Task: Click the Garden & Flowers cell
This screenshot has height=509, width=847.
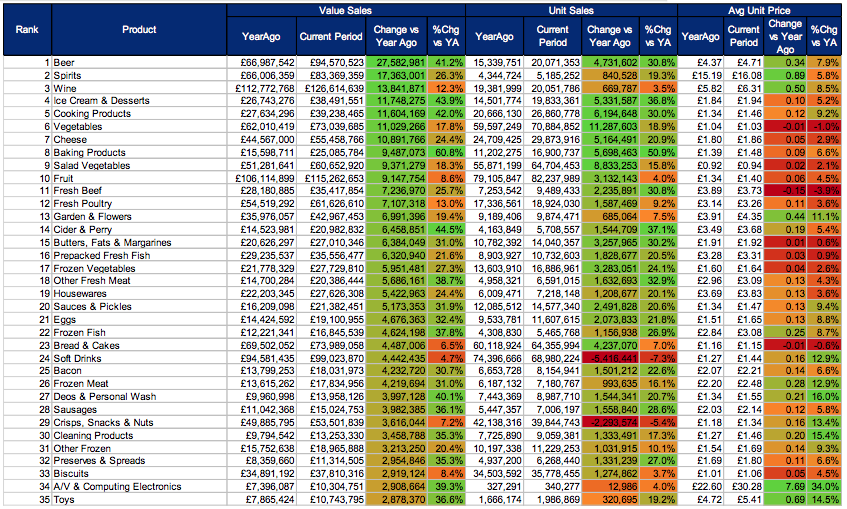Action: pyautogui.click(x=139, y=217)
